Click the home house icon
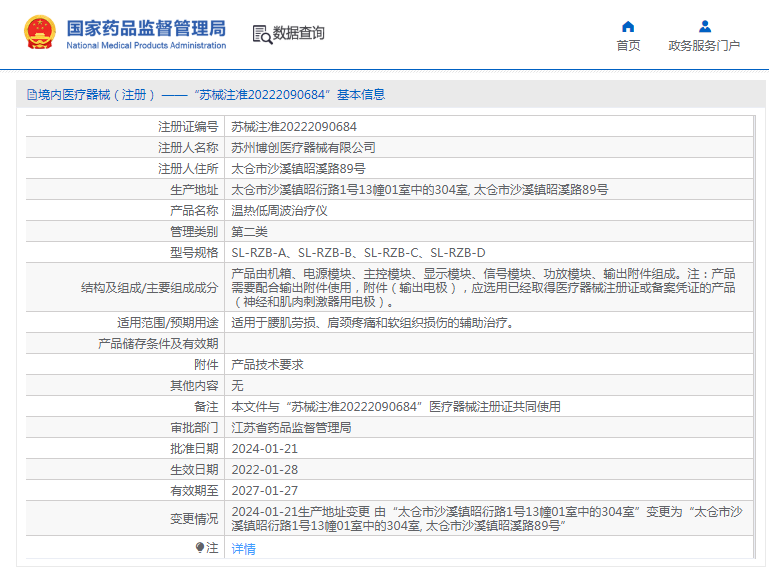The image size is (769, 575). [x=628, y=26]
